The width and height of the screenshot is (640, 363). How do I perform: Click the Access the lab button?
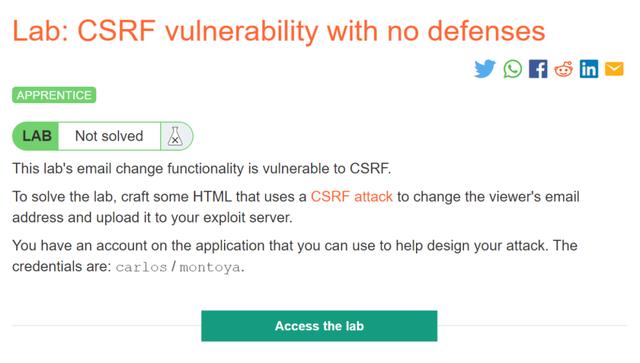tap(319, 326)
